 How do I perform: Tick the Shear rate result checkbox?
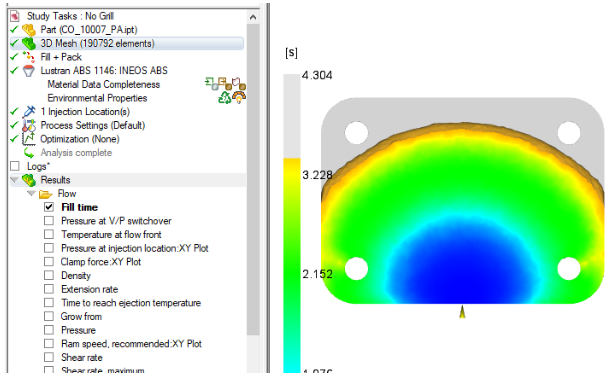[49, 357]
